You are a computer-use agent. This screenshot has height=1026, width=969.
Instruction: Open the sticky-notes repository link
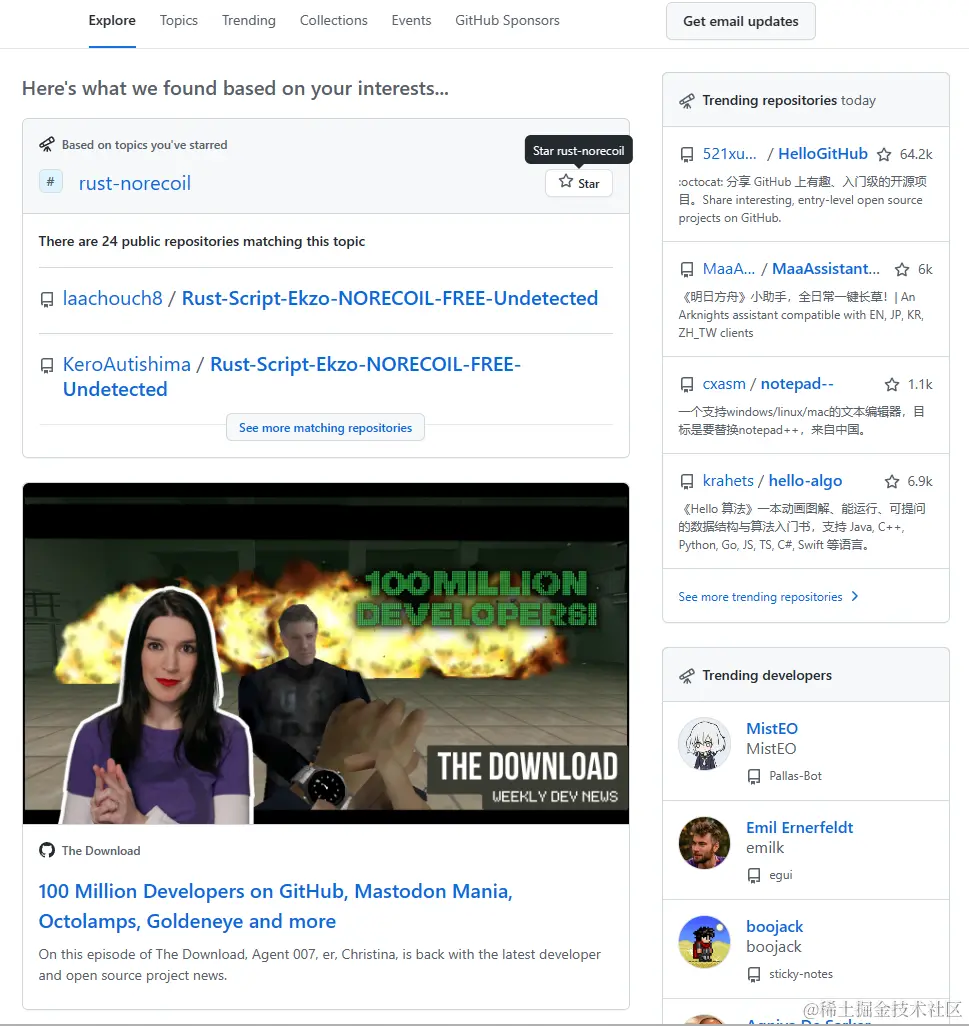pos(801,974)
